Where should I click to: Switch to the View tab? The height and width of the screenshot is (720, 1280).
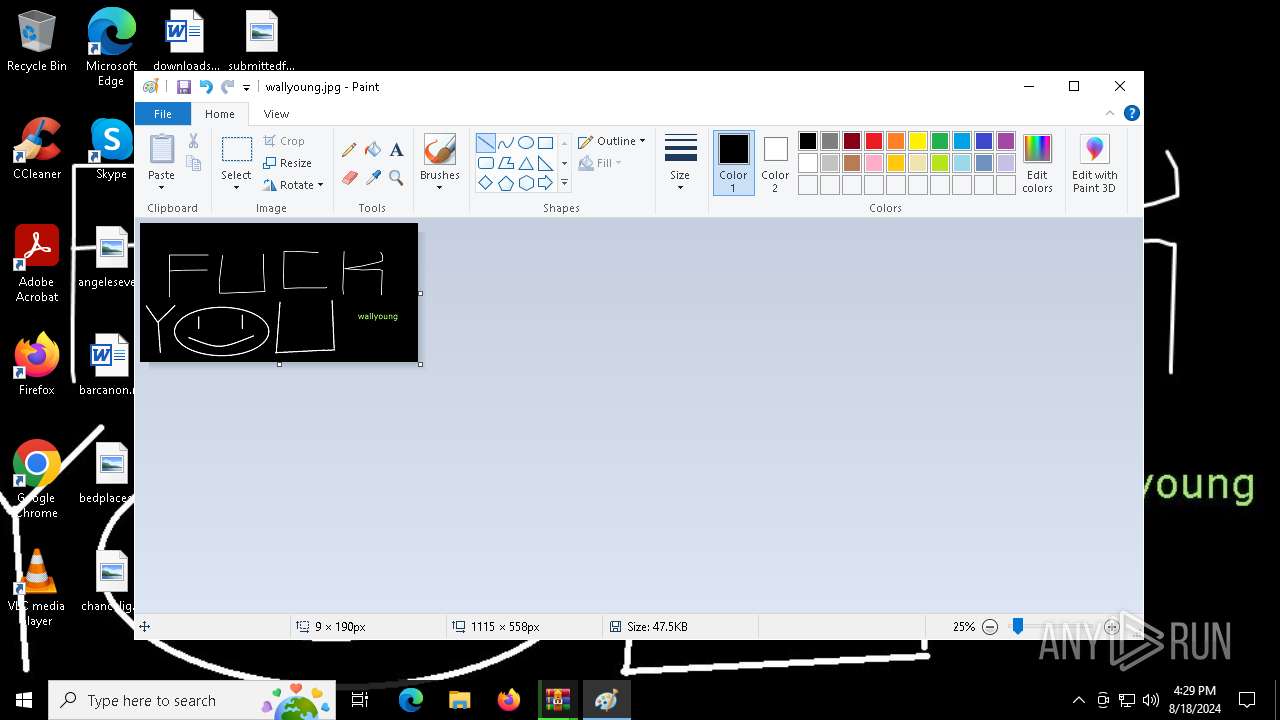point(276,114)
